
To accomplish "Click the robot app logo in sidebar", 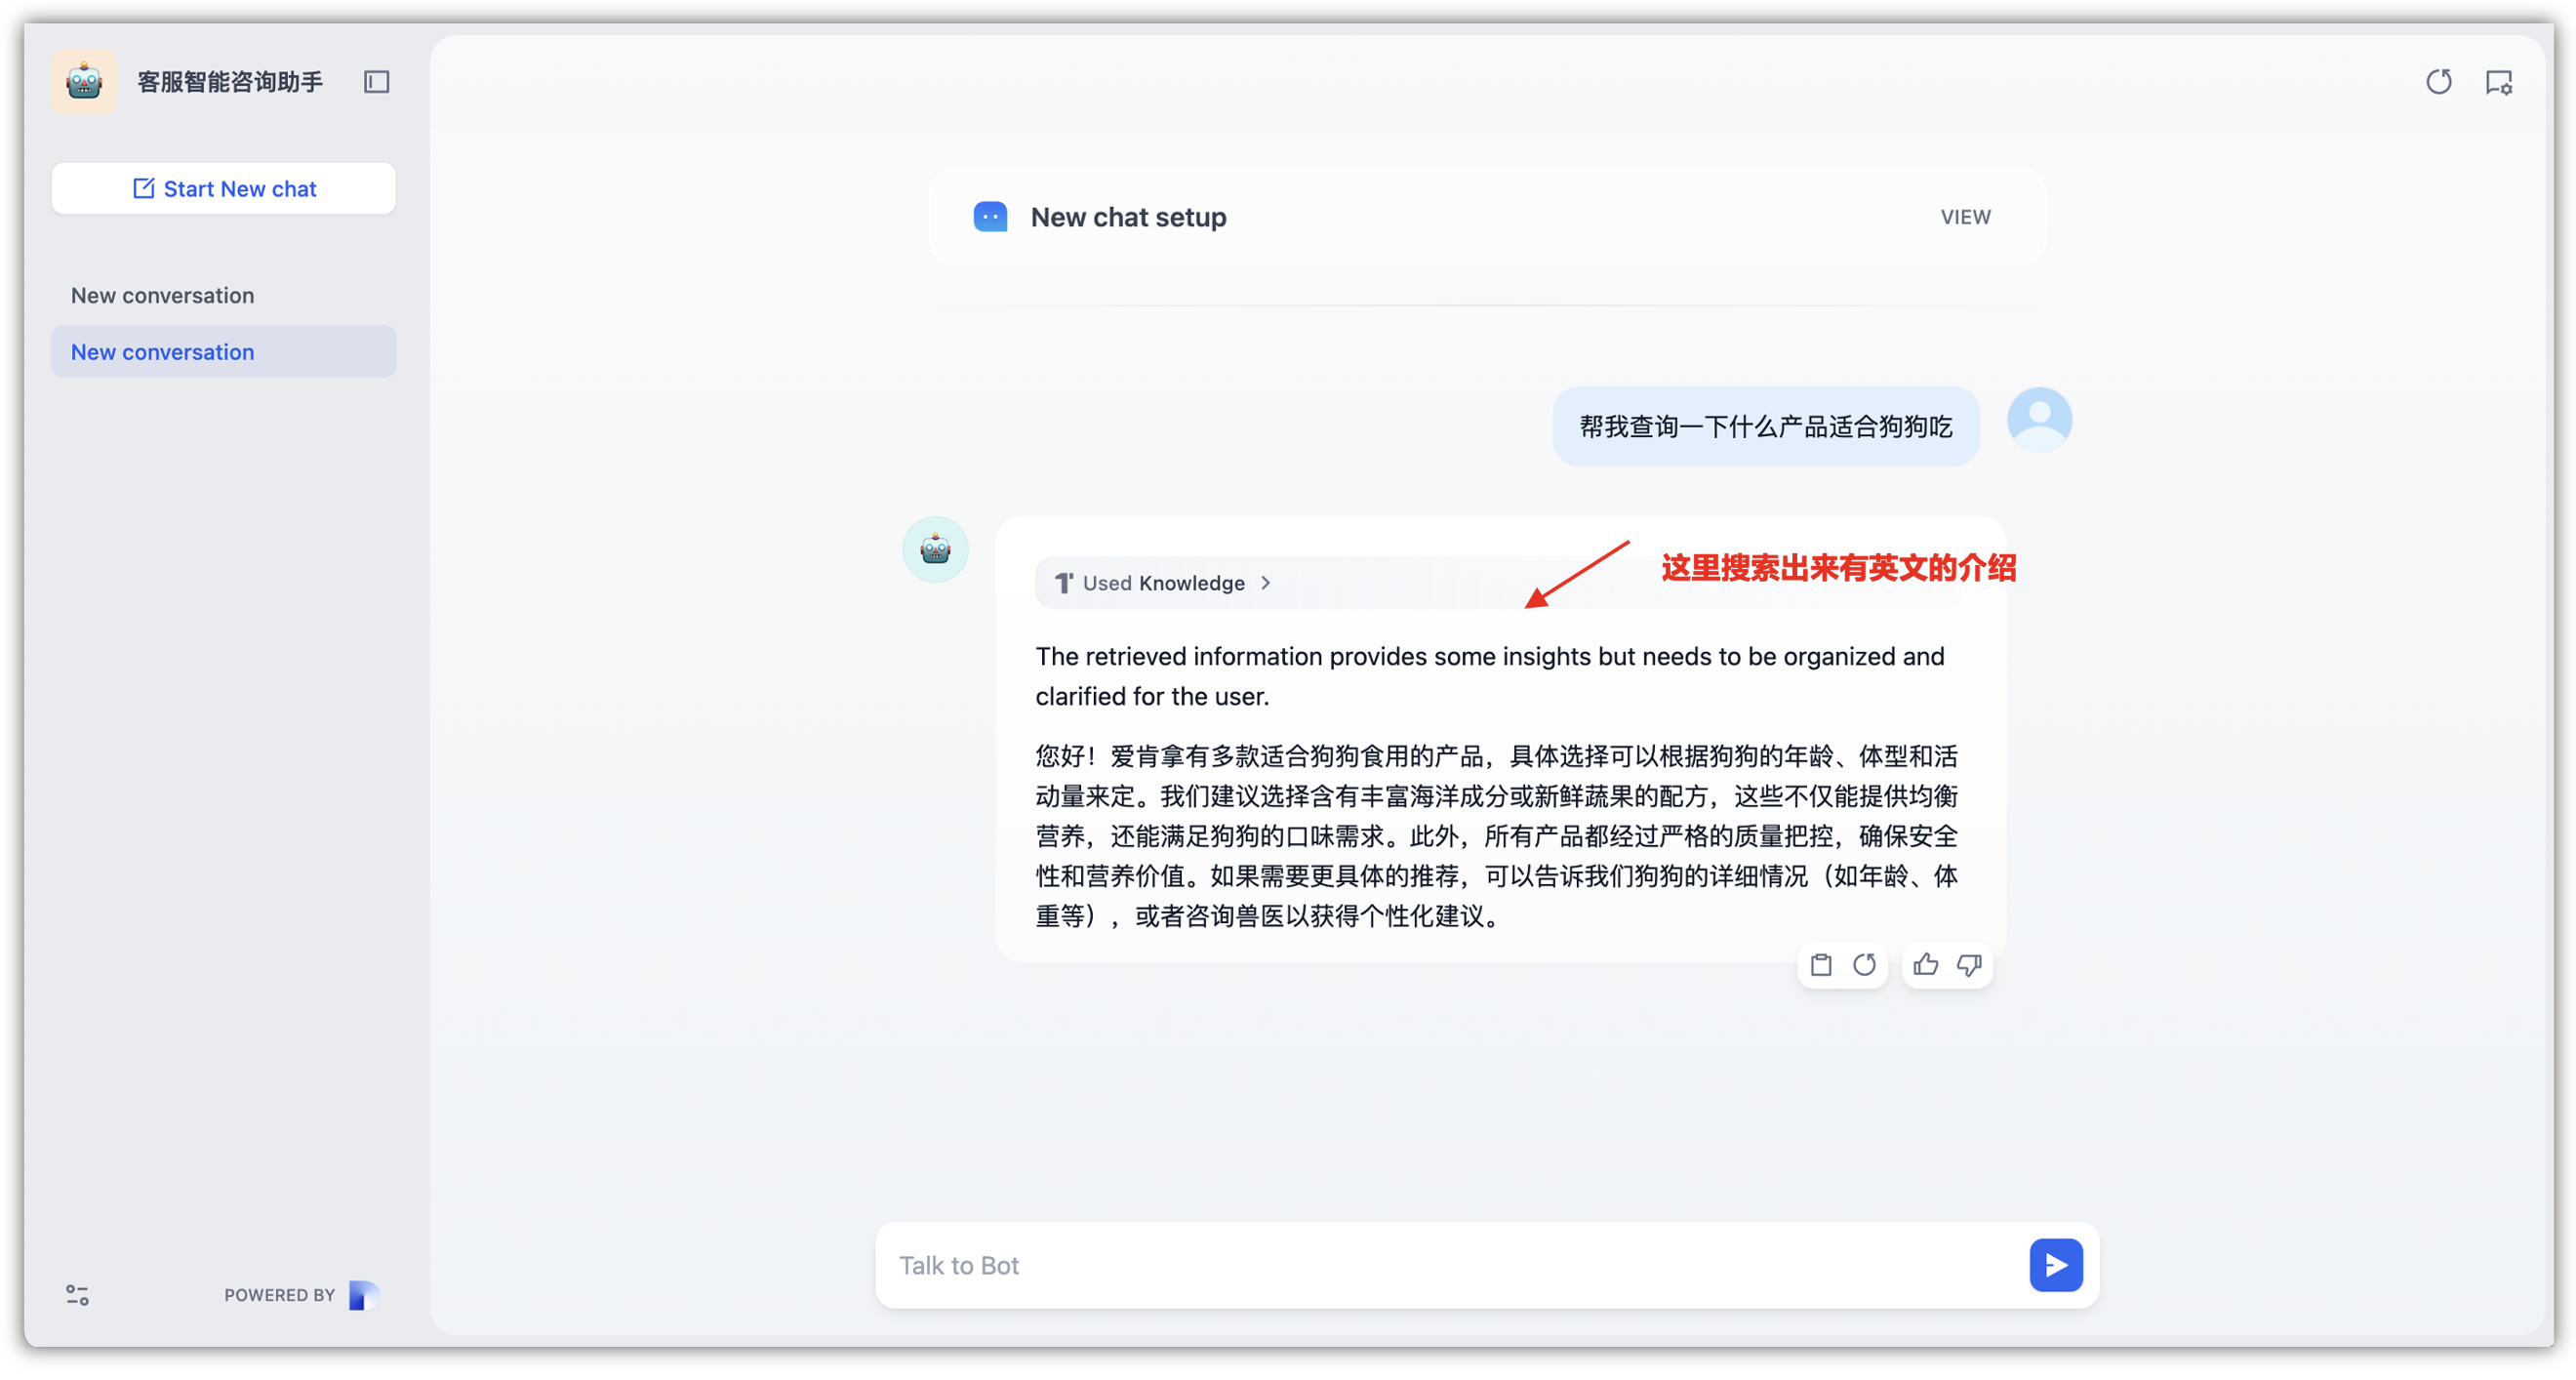I will pyautogui.click(x=84, y=82).
